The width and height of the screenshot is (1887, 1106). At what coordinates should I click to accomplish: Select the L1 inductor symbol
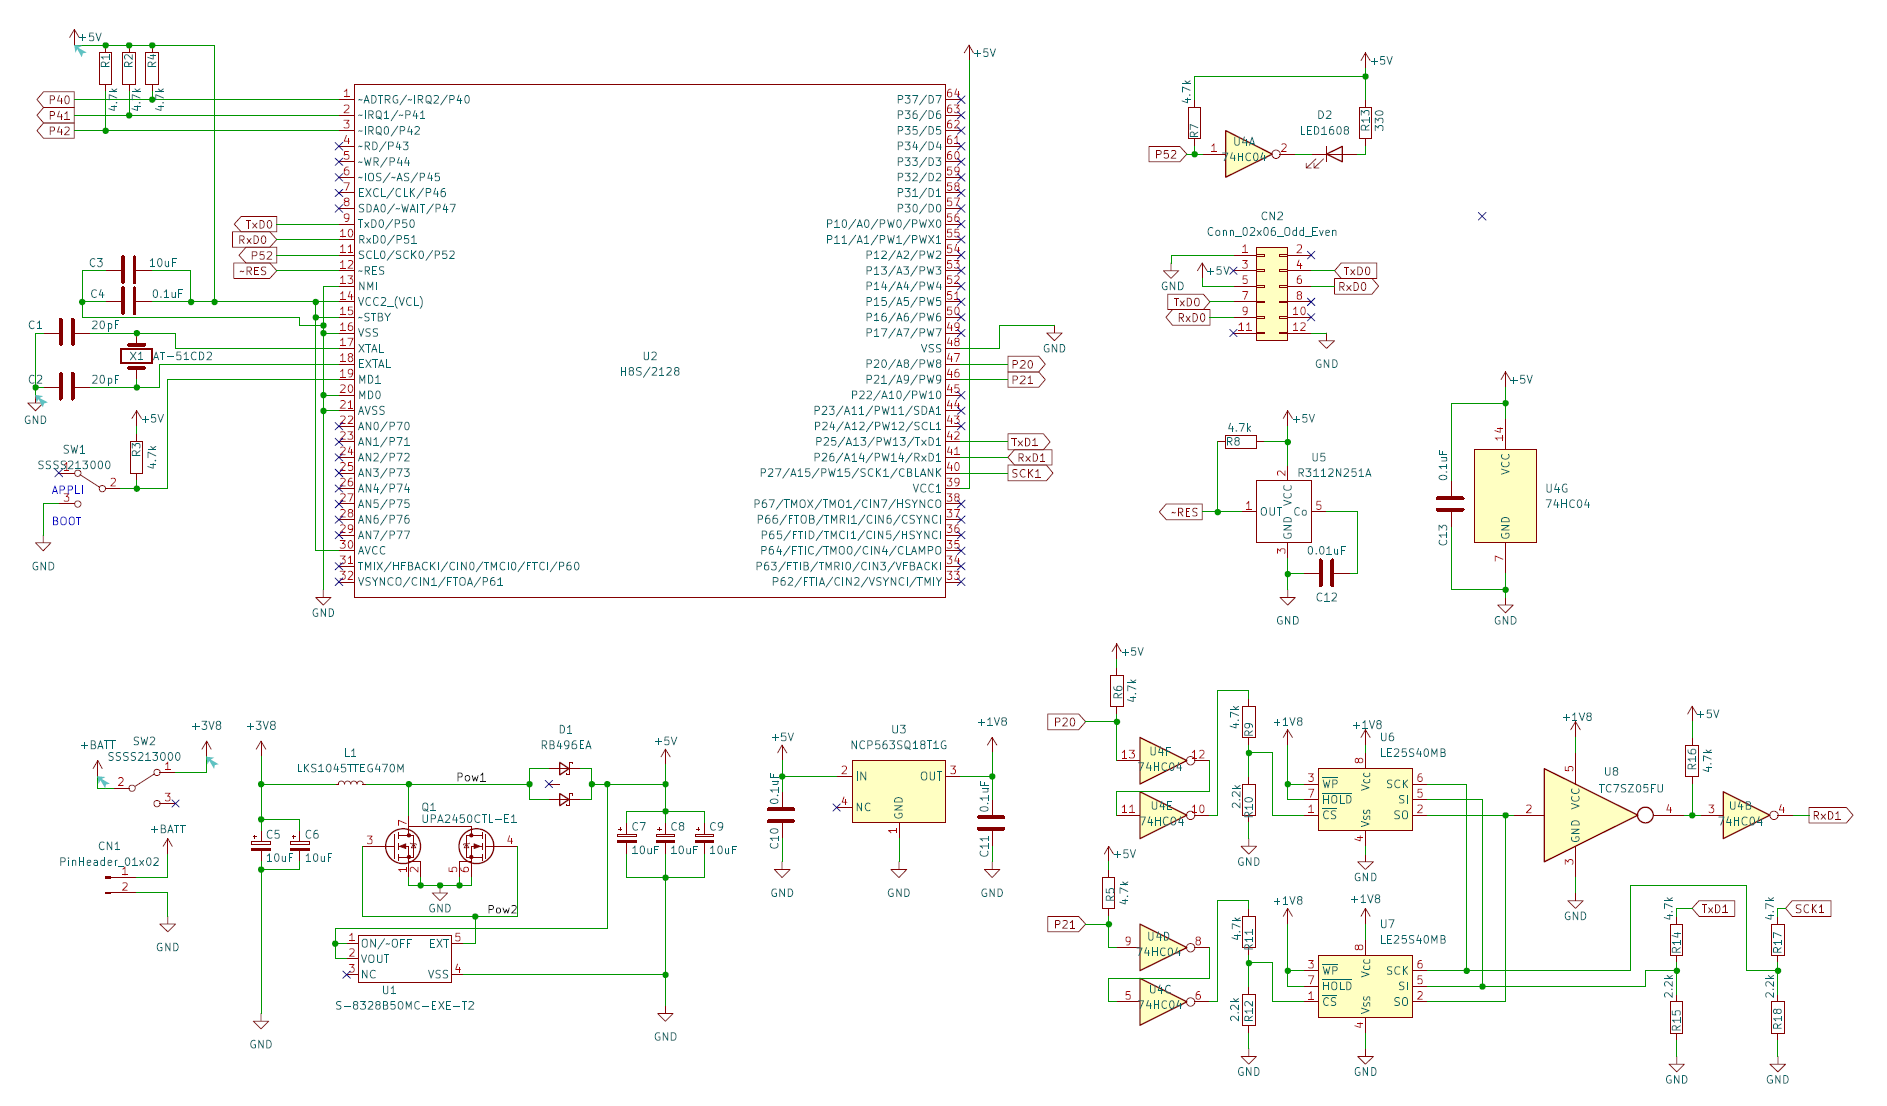coord(350,783)
